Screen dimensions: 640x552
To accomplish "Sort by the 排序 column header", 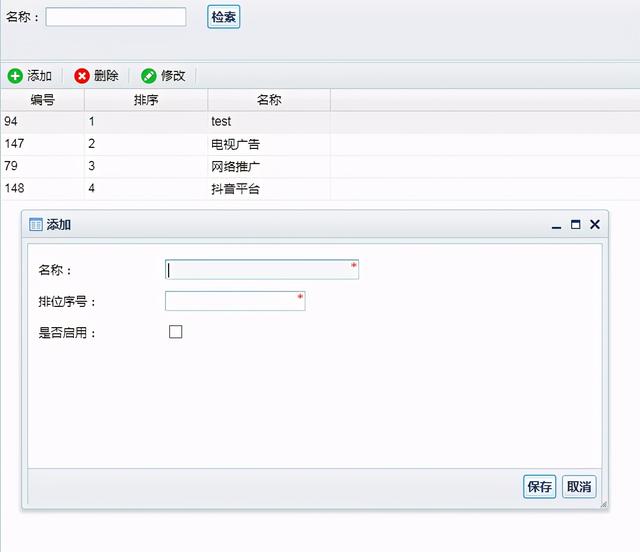I will [146, 100].
